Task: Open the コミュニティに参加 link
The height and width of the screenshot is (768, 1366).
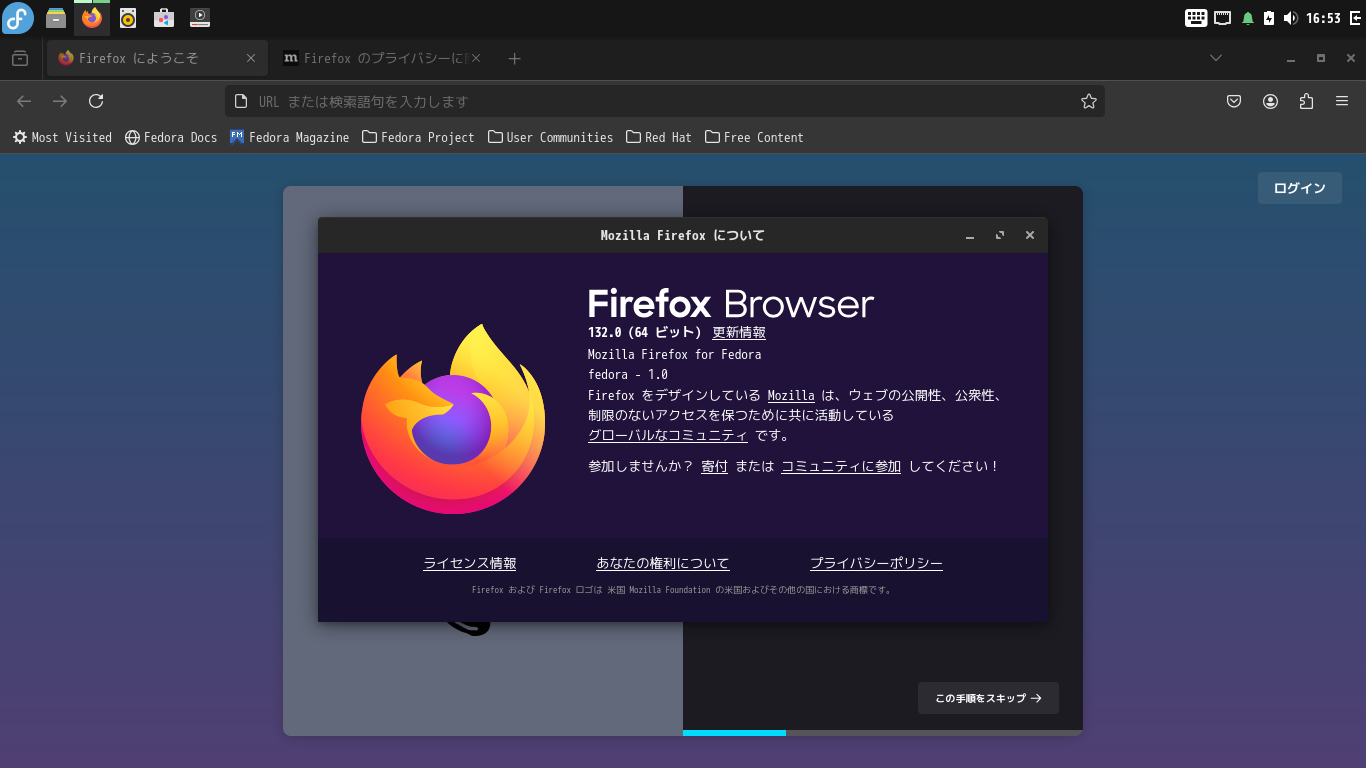Action: 841,467
